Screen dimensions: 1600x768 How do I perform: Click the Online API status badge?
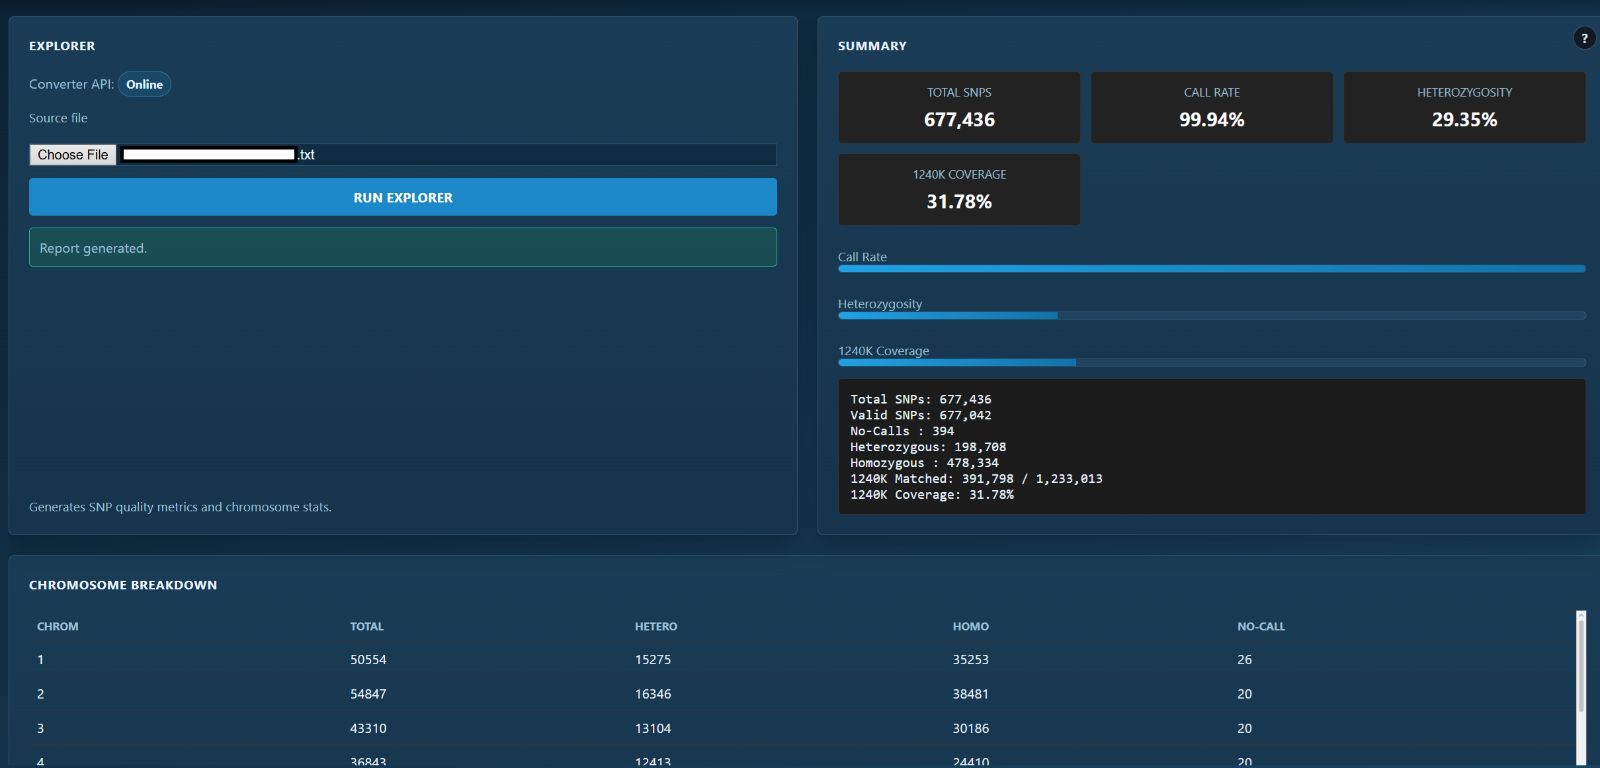pos(144,85)
